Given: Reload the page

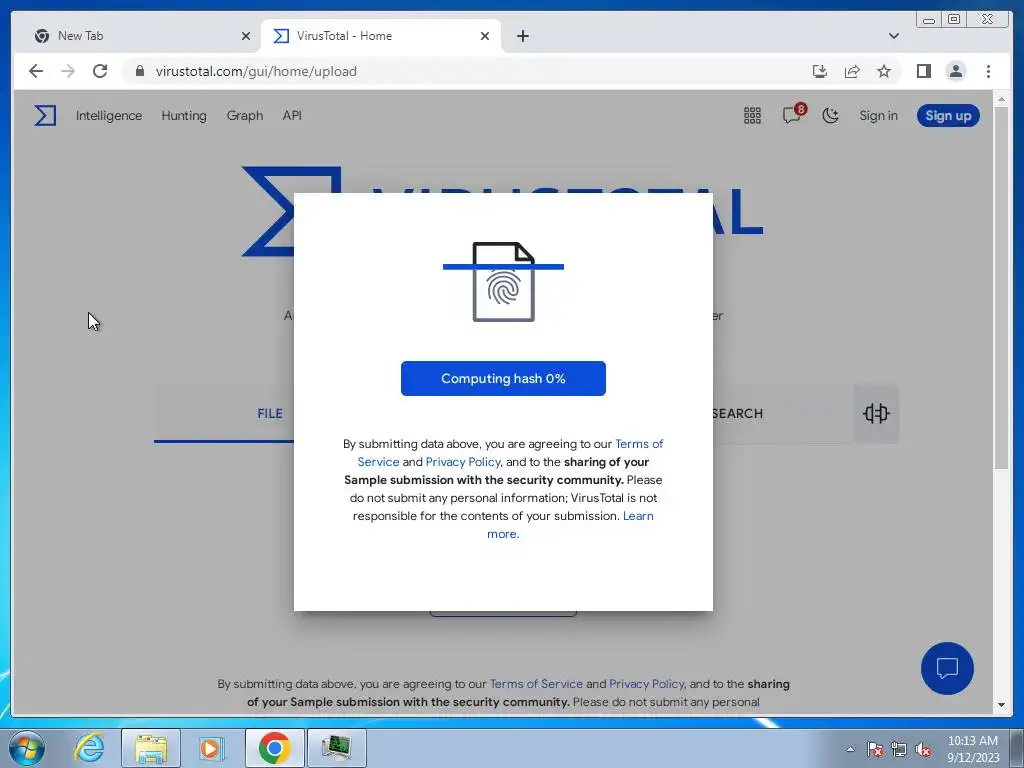Looking at the screenshot, I should 100,71.
